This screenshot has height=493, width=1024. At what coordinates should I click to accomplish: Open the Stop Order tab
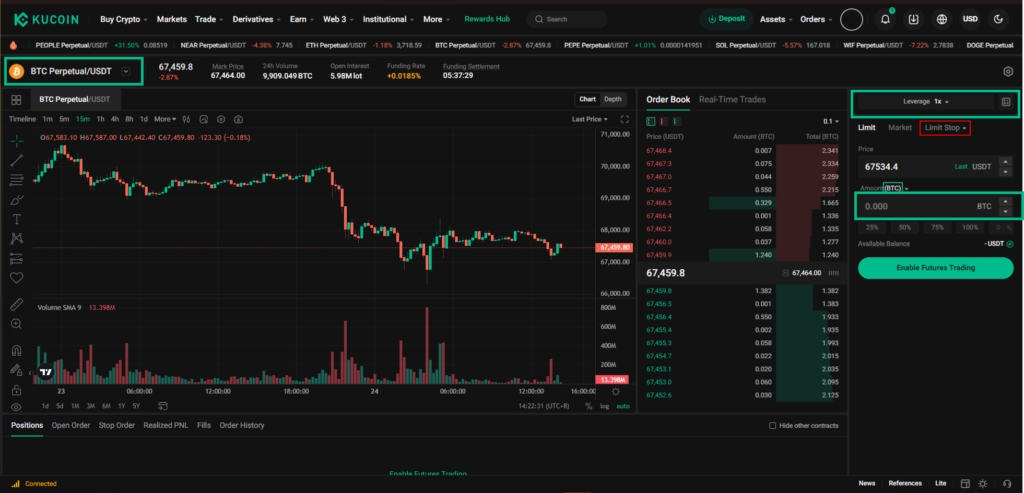click(x=117, y=426)
